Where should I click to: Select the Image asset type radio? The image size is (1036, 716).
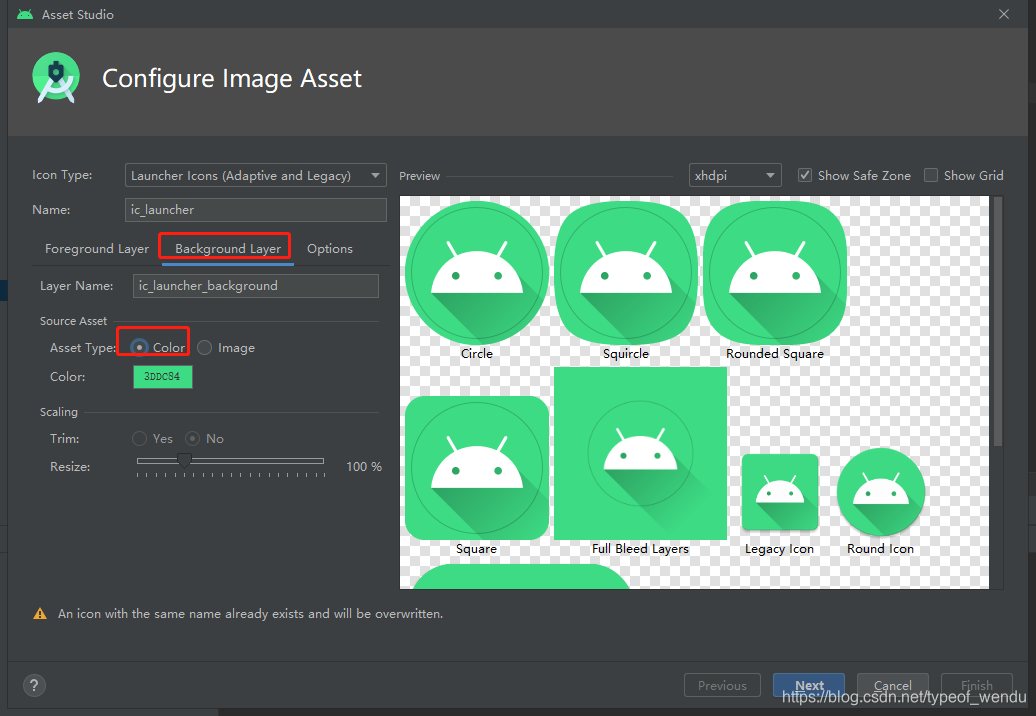(x=205, y=347)
